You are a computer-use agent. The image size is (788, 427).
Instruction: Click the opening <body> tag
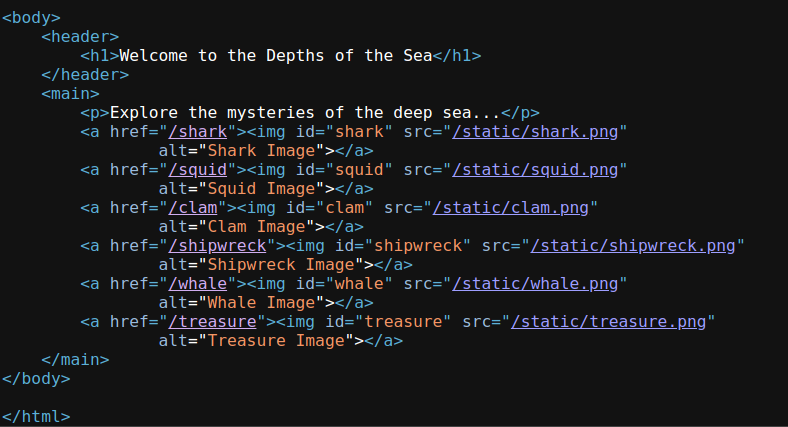pos(31,18)
